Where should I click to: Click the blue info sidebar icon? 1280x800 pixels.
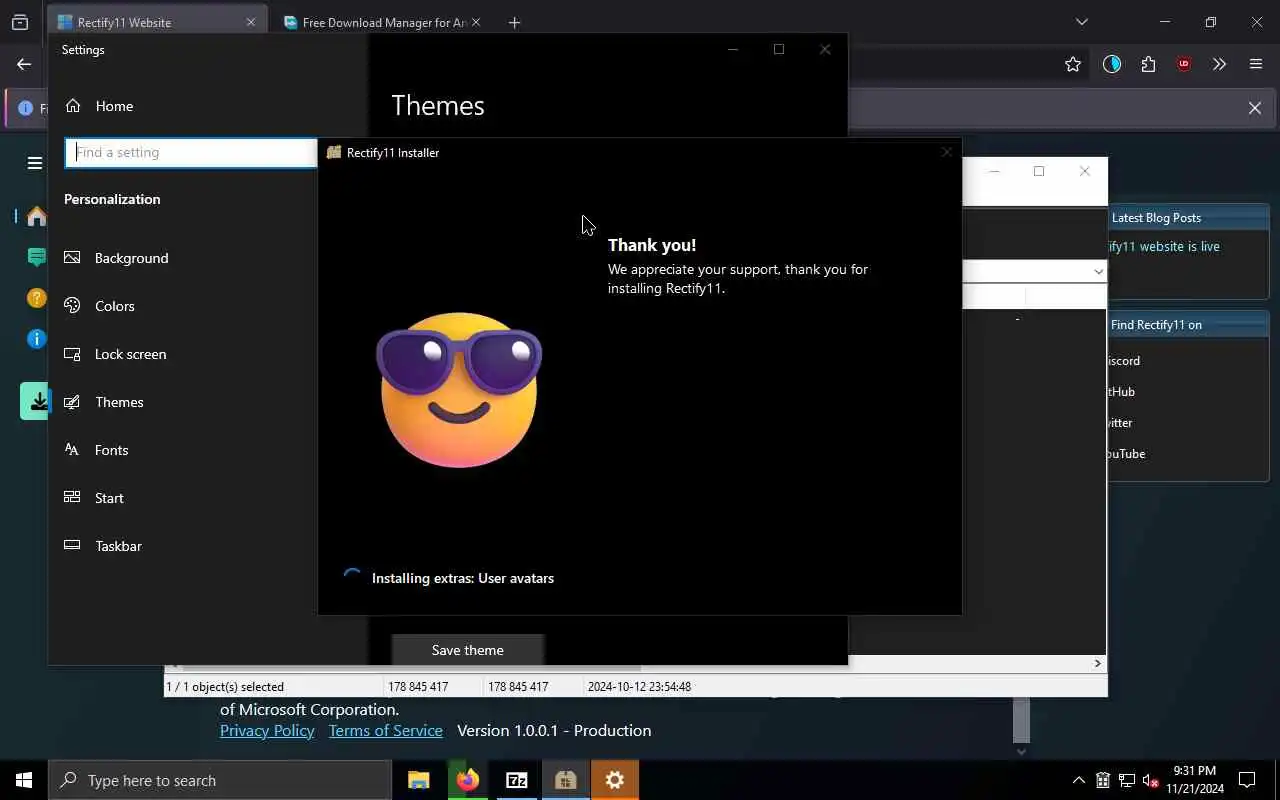(37, 339)
